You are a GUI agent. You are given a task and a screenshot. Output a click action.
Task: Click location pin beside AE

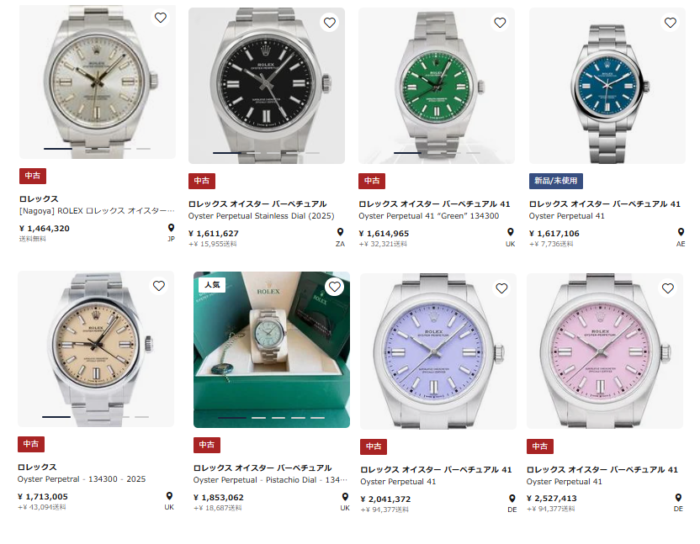[x=681, y=232]
